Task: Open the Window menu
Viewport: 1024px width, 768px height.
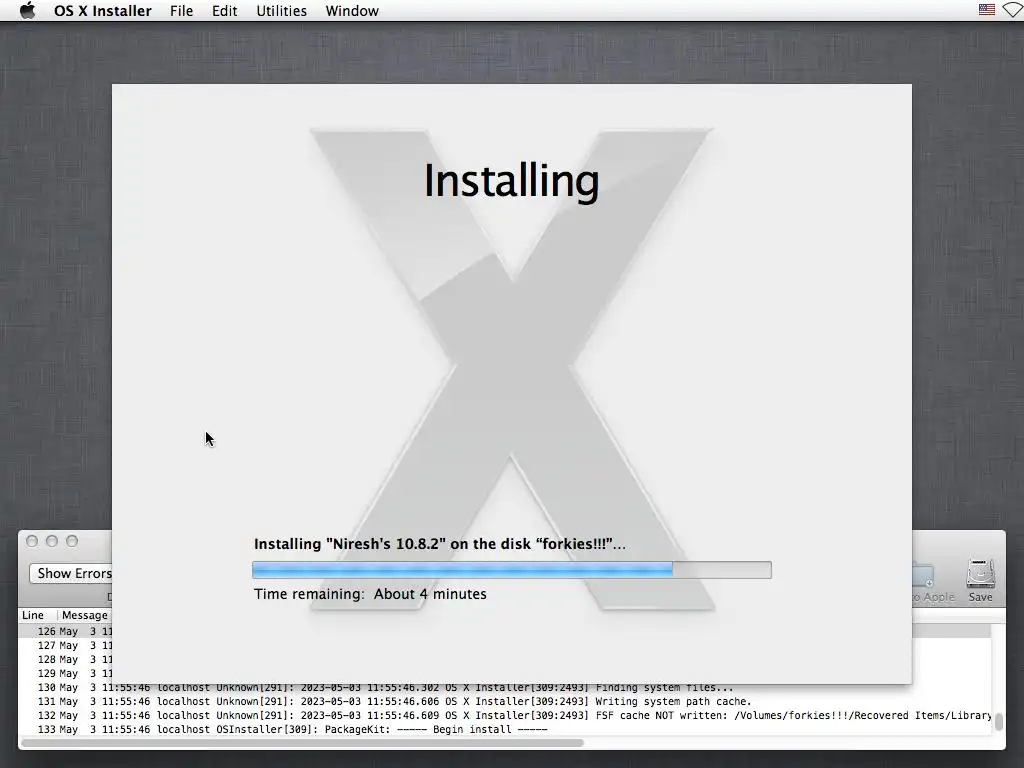Action: coord(352,10)
